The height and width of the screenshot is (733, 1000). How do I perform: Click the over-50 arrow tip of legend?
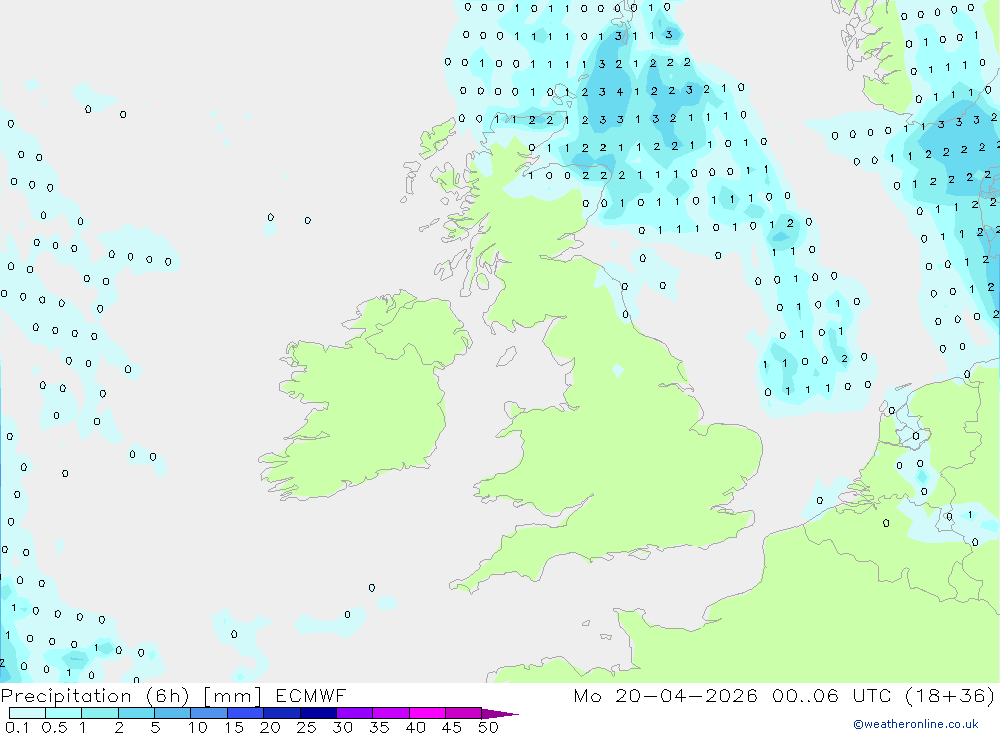point(500,714)
